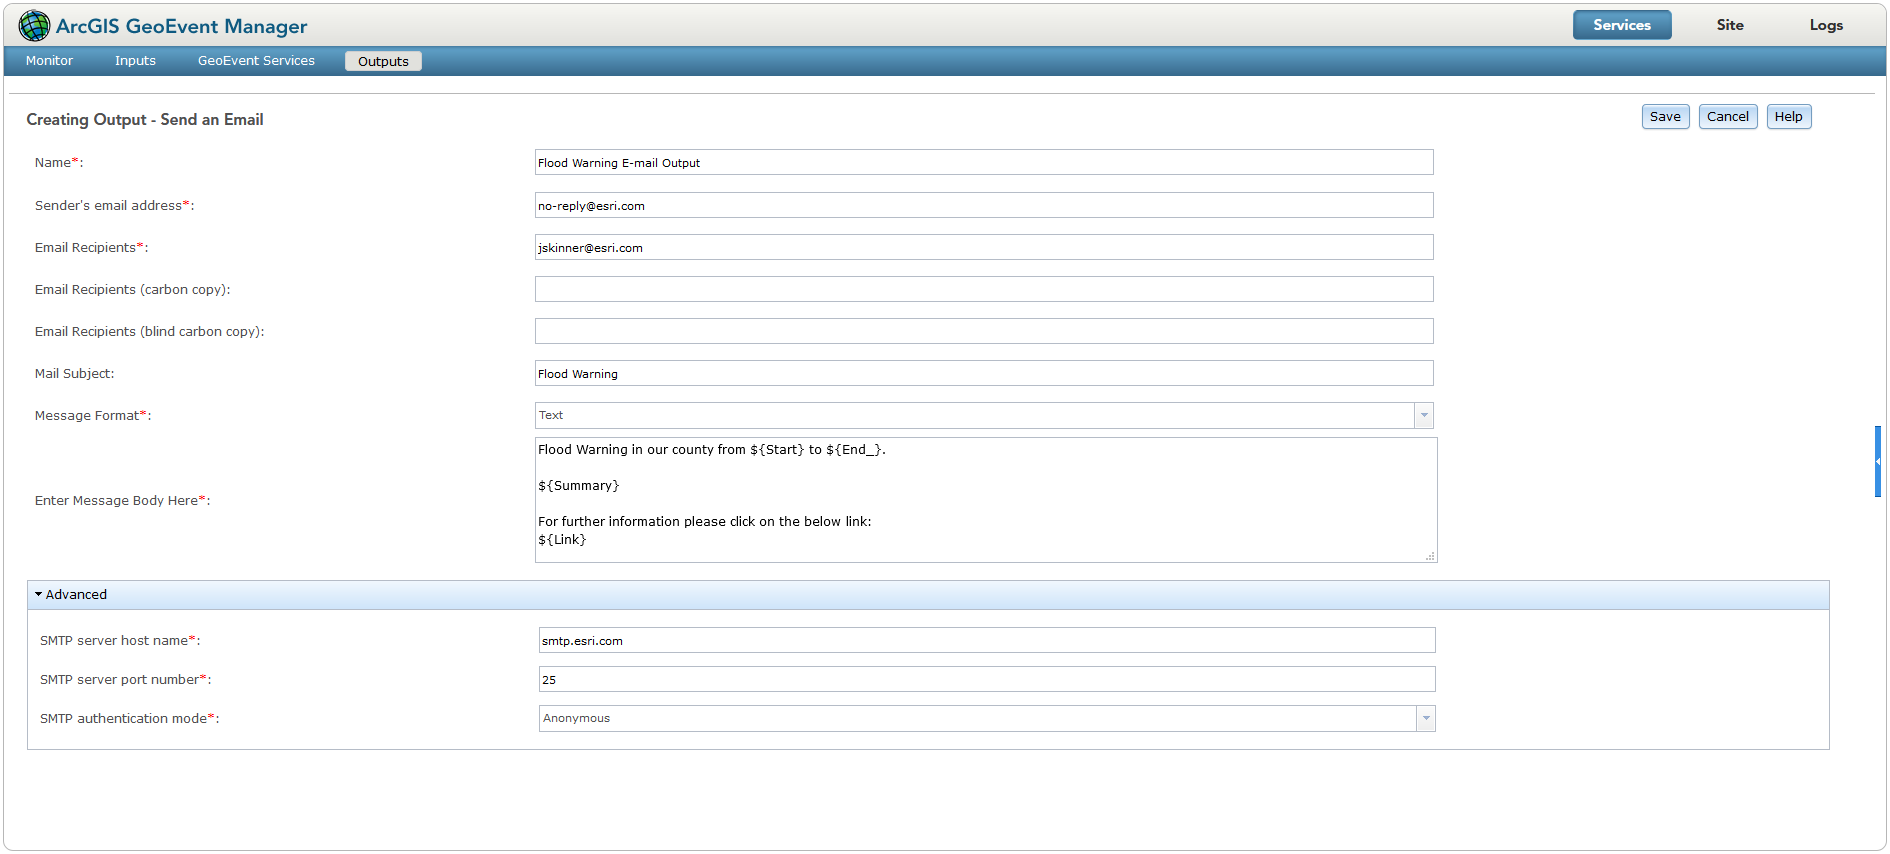
Task: Click the ArcGIS GeoEvent Manager globe logo
Action: click(34, 26)
